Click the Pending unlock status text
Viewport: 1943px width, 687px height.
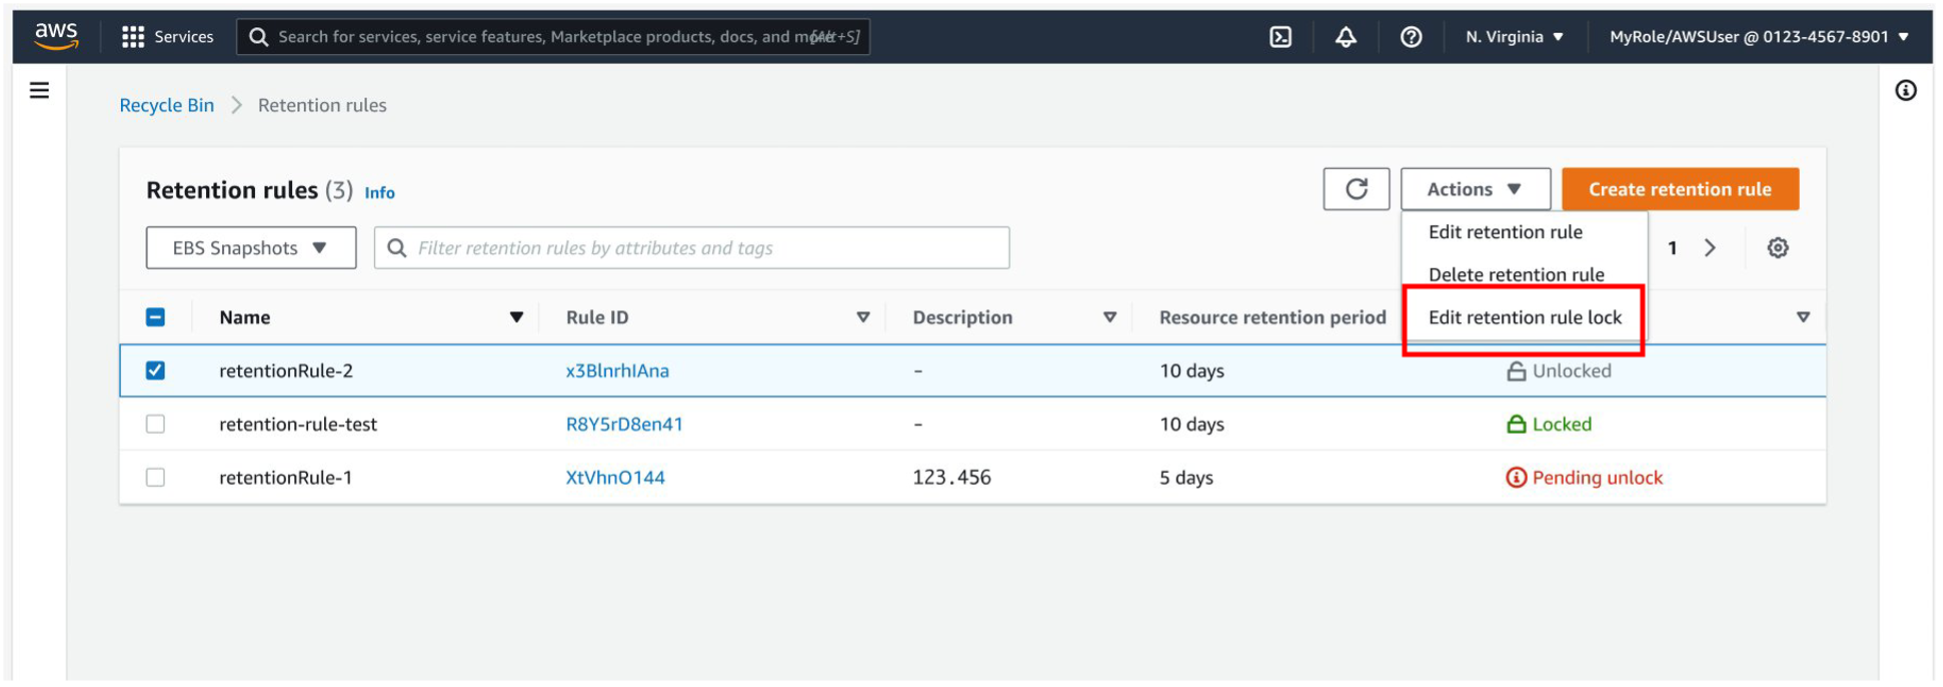coord(1597,478)
